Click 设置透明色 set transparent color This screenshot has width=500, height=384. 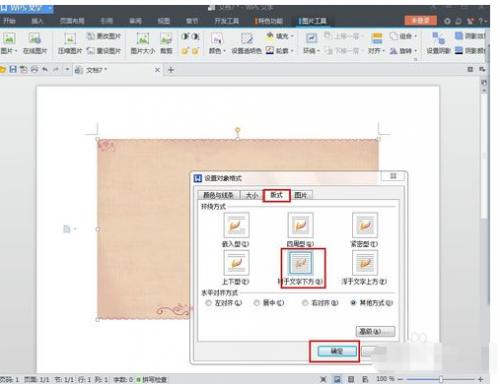(247, 43)
